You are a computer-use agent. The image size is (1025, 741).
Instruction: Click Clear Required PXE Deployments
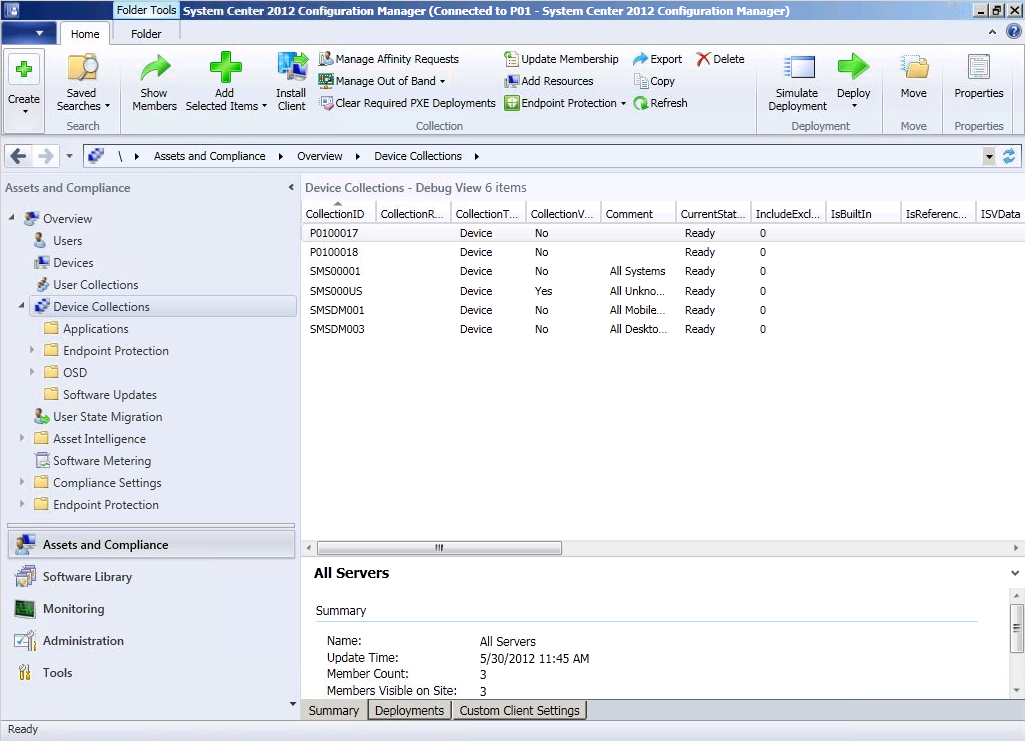407,103
